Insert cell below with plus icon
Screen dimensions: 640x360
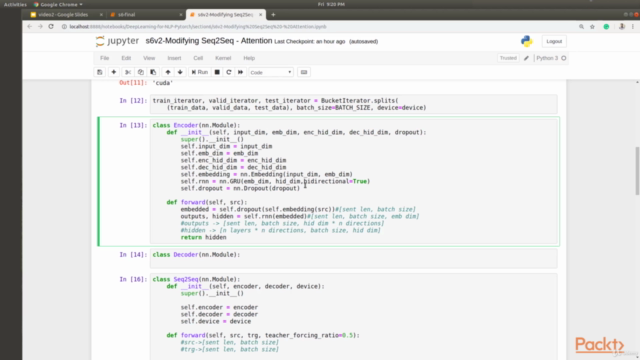tap(114, 72)
